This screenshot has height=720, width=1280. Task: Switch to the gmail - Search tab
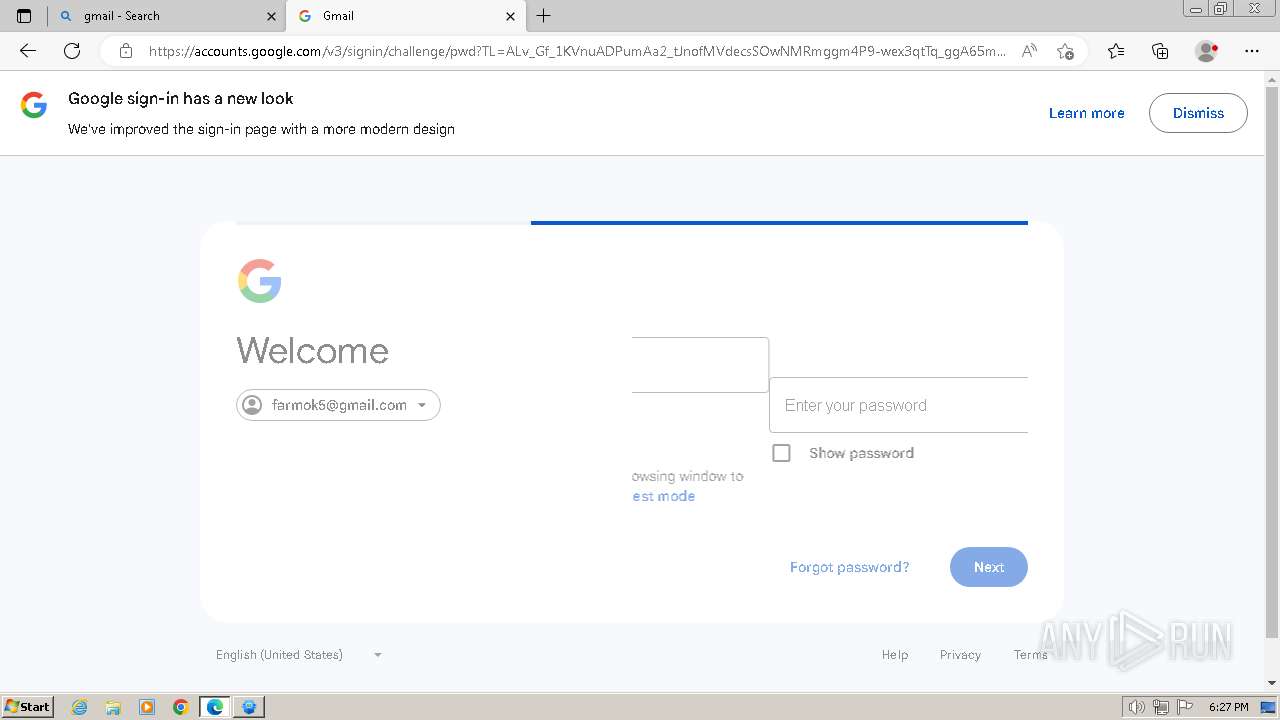(166, 16)
